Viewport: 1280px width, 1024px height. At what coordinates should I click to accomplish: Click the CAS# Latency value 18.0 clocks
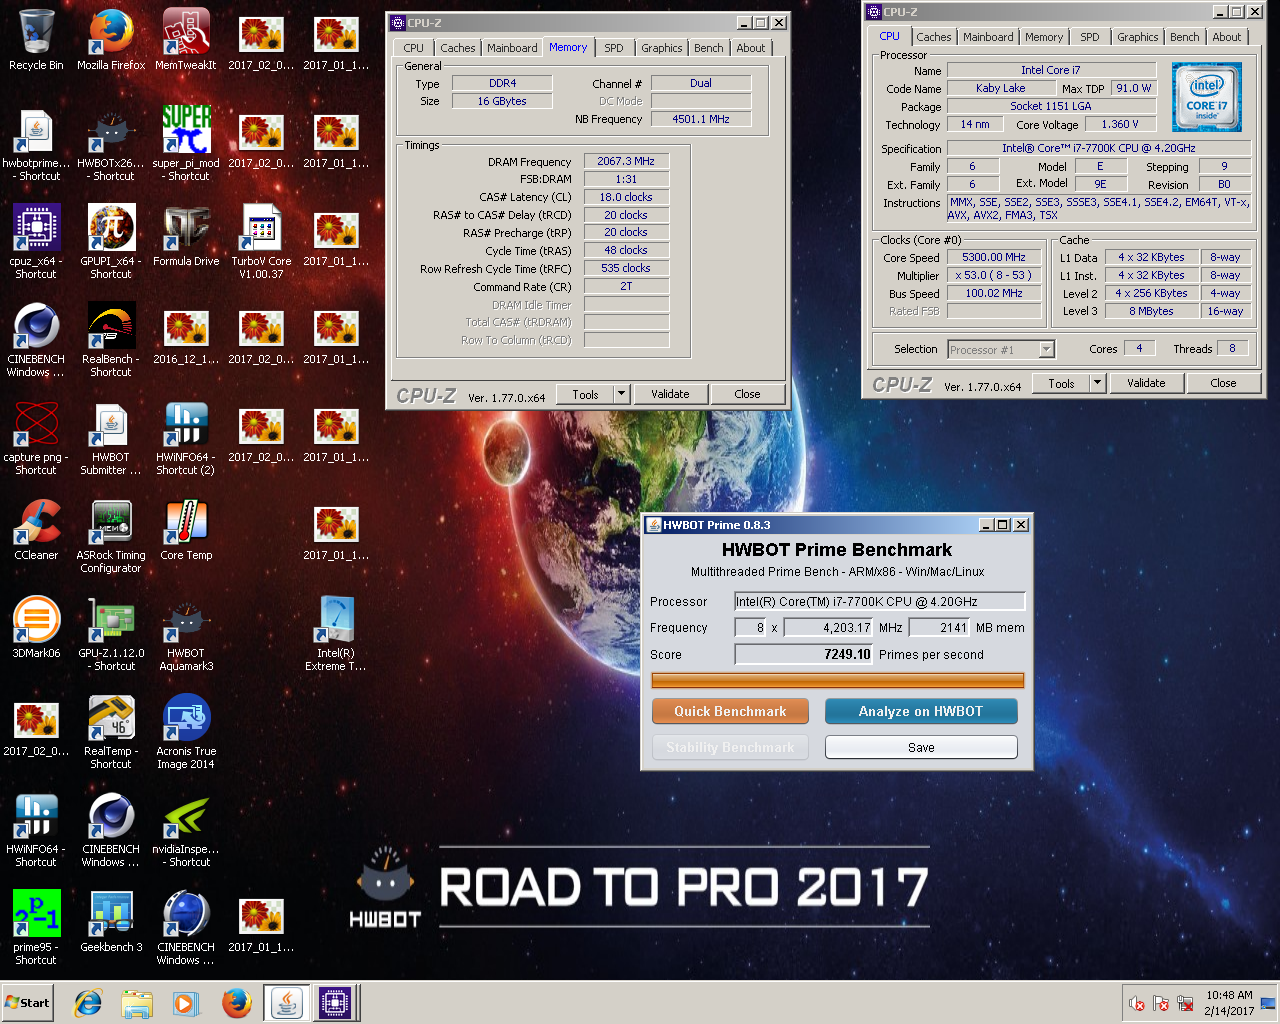(x=626, y=197)
